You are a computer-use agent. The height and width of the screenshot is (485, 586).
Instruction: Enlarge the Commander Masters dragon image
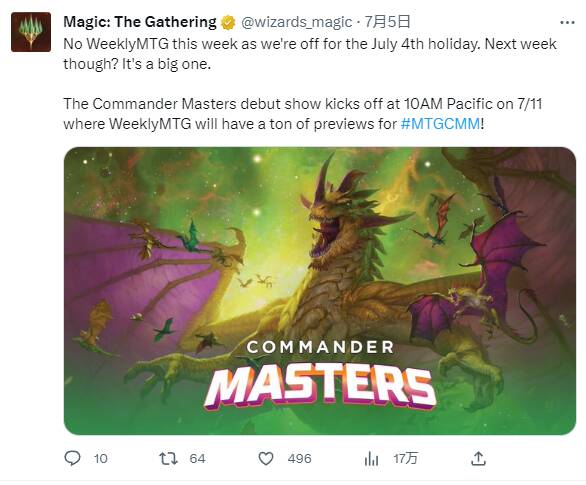click(320, 291)
